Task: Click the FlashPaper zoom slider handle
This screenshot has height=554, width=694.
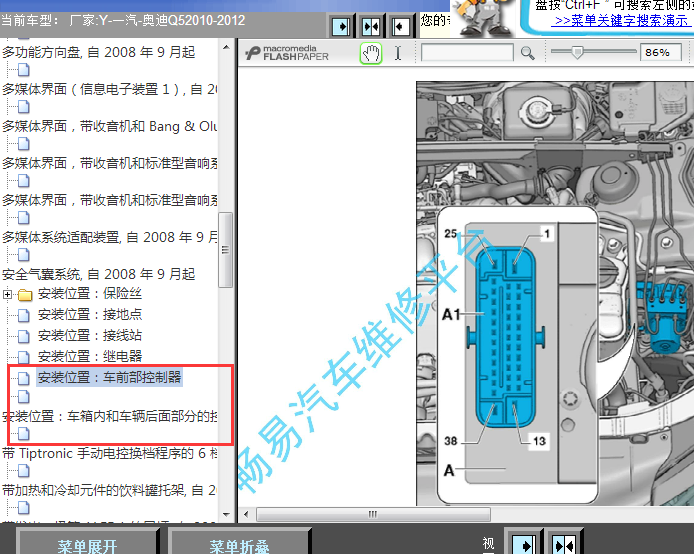Action: [x=577, y=52]
